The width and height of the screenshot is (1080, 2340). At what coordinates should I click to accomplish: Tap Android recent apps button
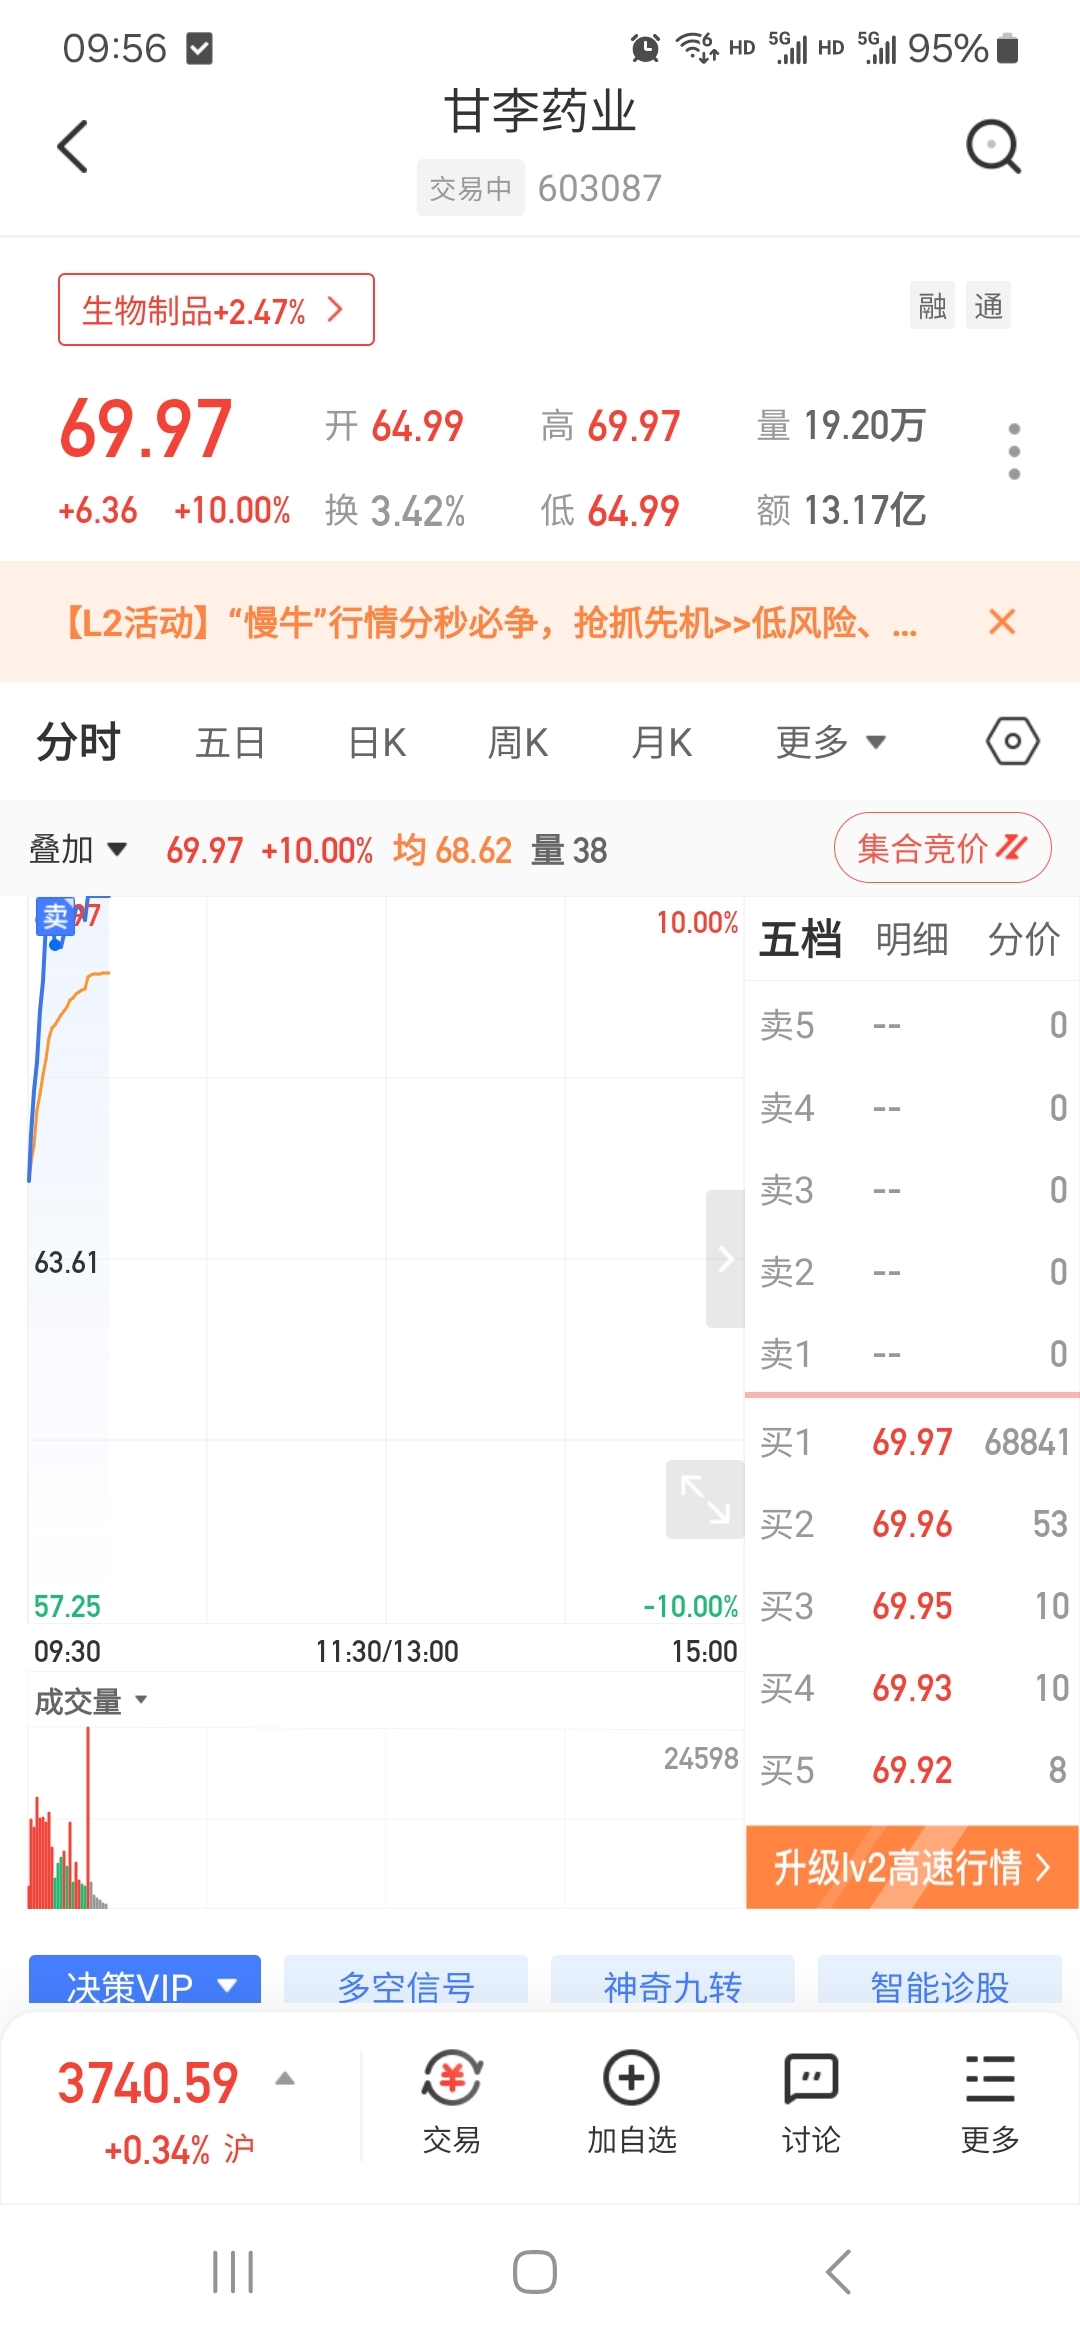click(233, 2272)
